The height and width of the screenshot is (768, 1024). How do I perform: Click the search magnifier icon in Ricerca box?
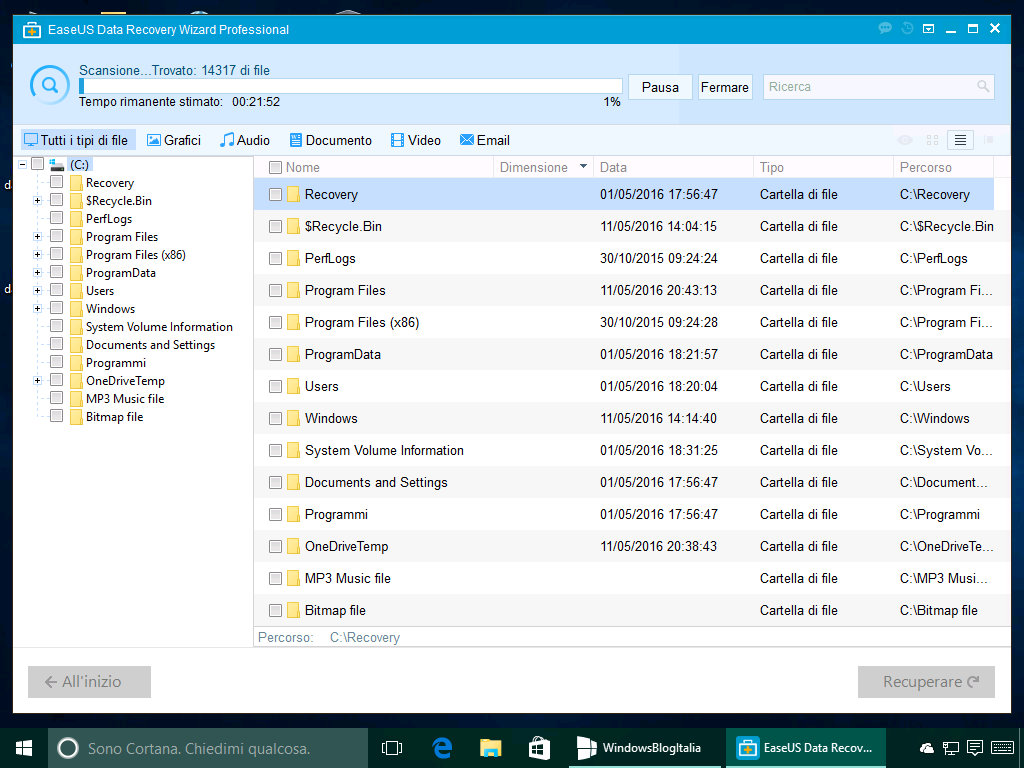[982, 86]
